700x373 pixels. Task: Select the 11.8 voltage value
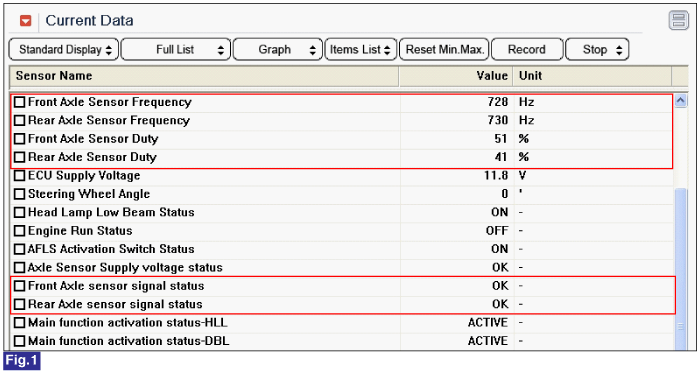tap(496, 176)
